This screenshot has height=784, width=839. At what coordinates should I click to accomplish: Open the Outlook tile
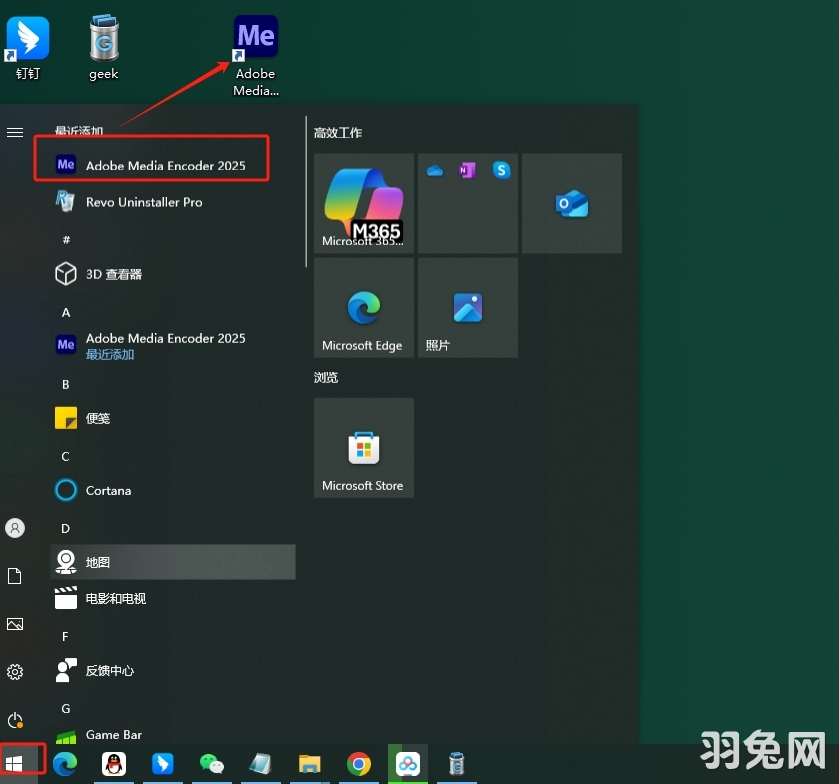pos(571,203)
